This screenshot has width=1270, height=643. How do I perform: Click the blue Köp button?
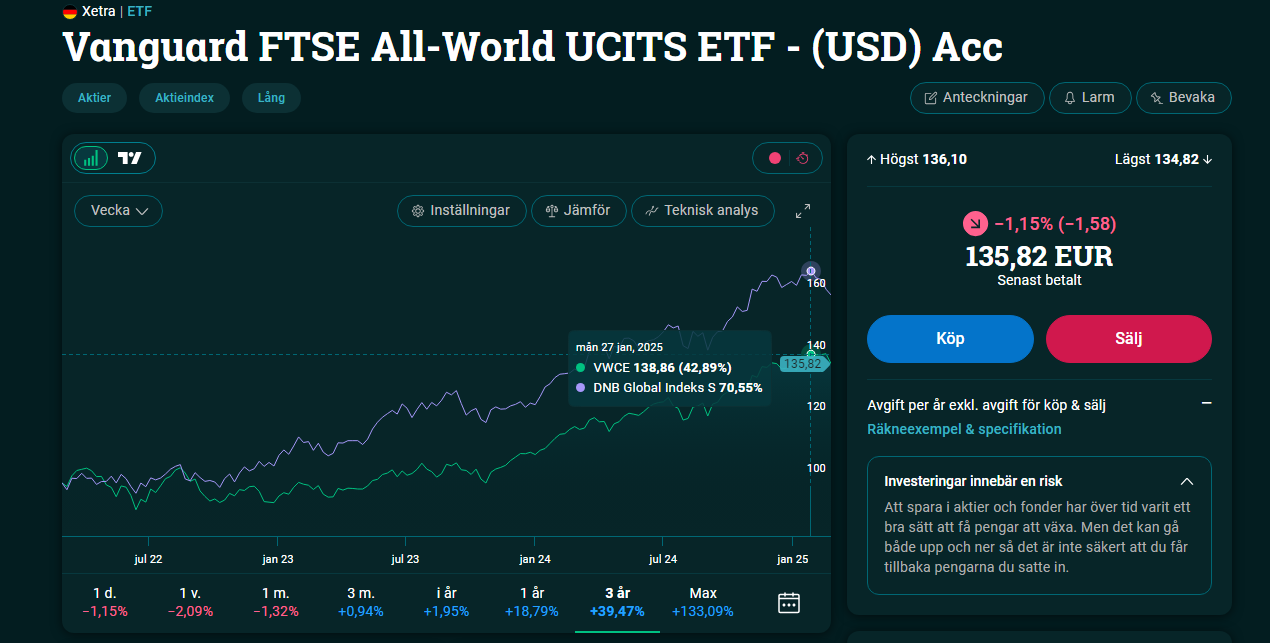[x=950, y=339]
